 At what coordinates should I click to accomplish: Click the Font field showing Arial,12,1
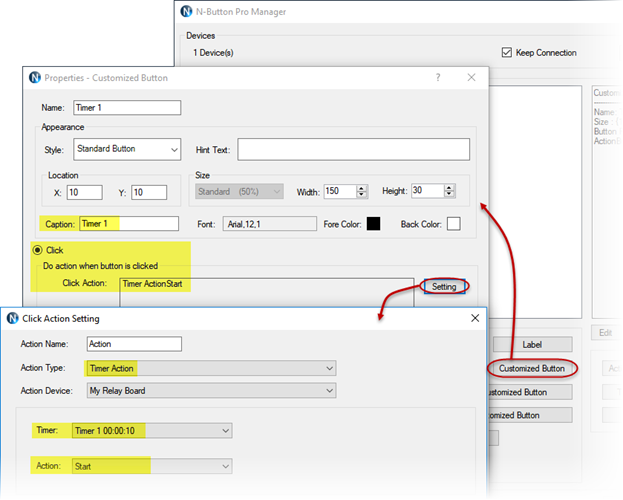click(x=270, y=224)
